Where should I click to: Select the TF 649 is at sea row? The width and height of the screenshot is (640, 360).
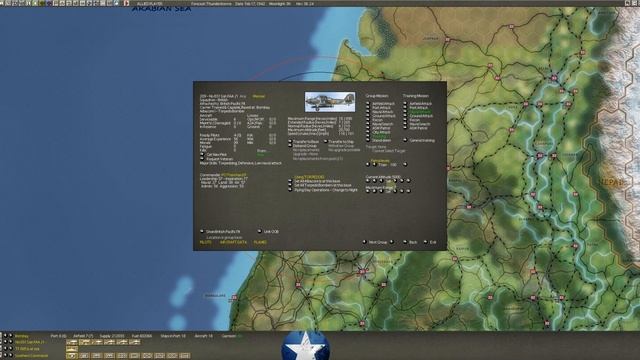(x=28, y=349)
